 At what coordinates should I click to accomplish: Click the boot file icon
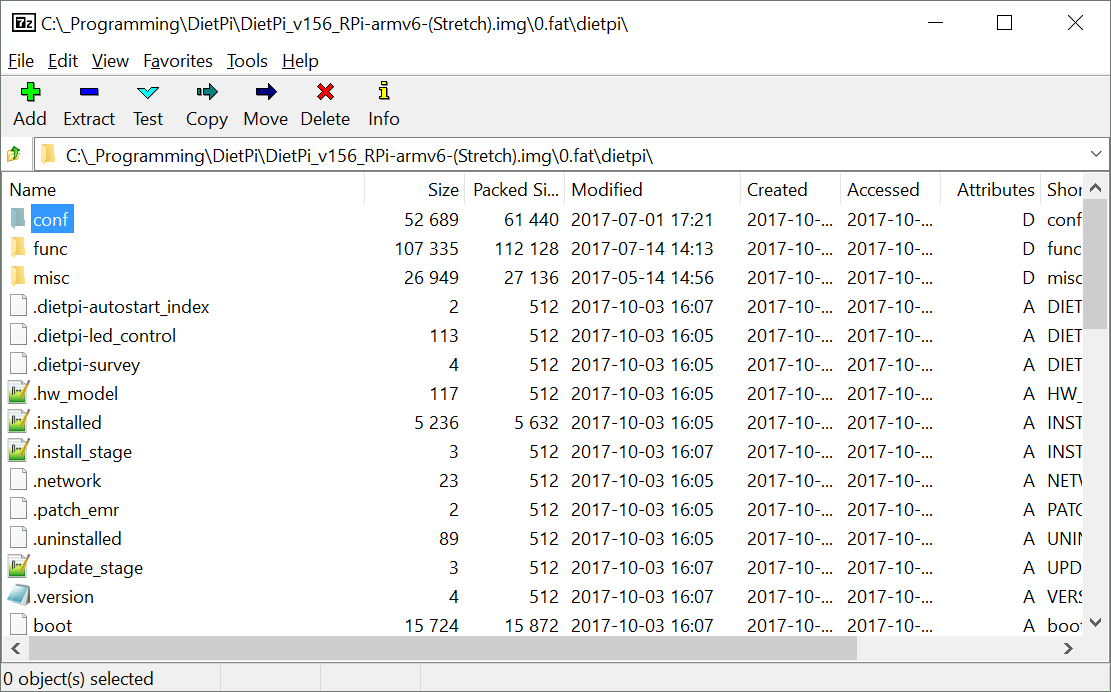pyautogui.click(x=18, y=625)
